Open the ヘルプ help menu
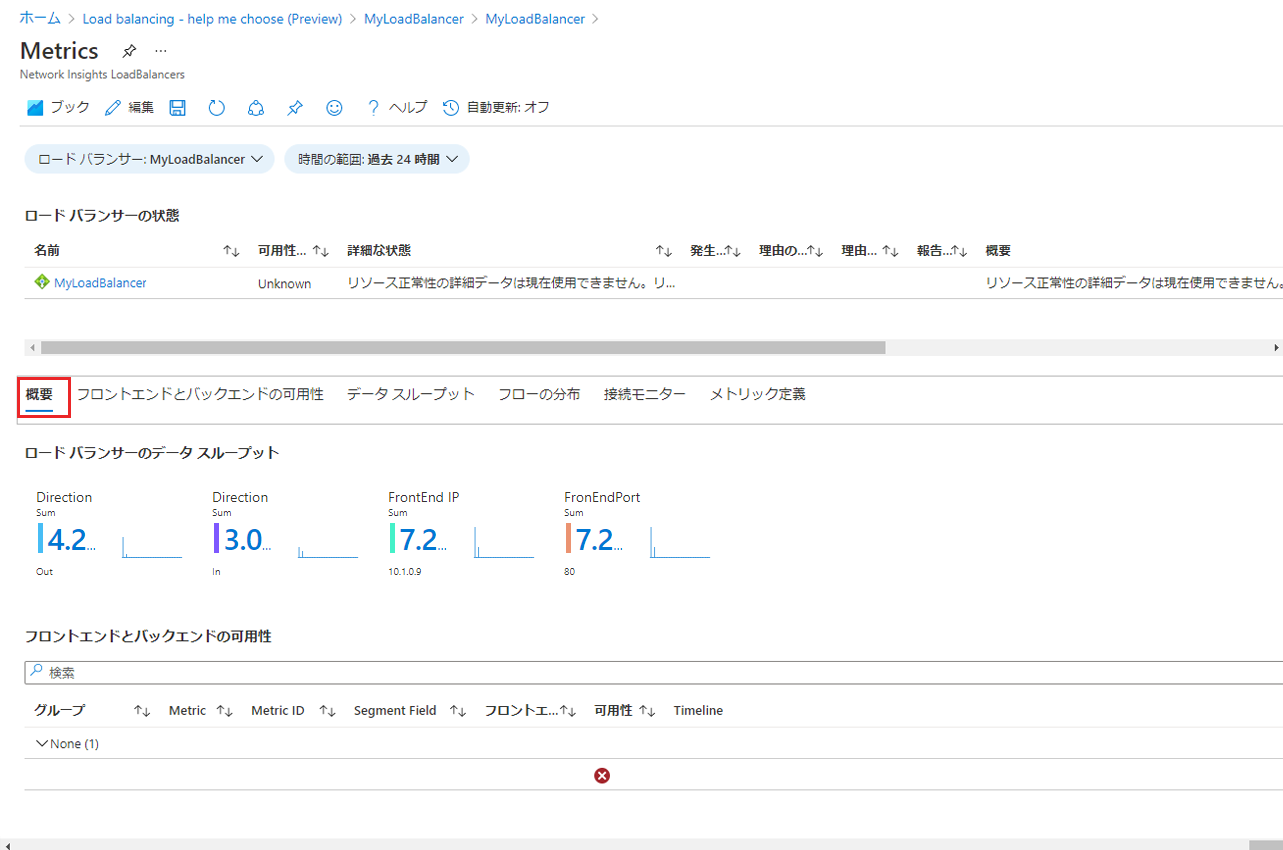The width and height of the screenshot is (1283, 850). pos(397,108)
